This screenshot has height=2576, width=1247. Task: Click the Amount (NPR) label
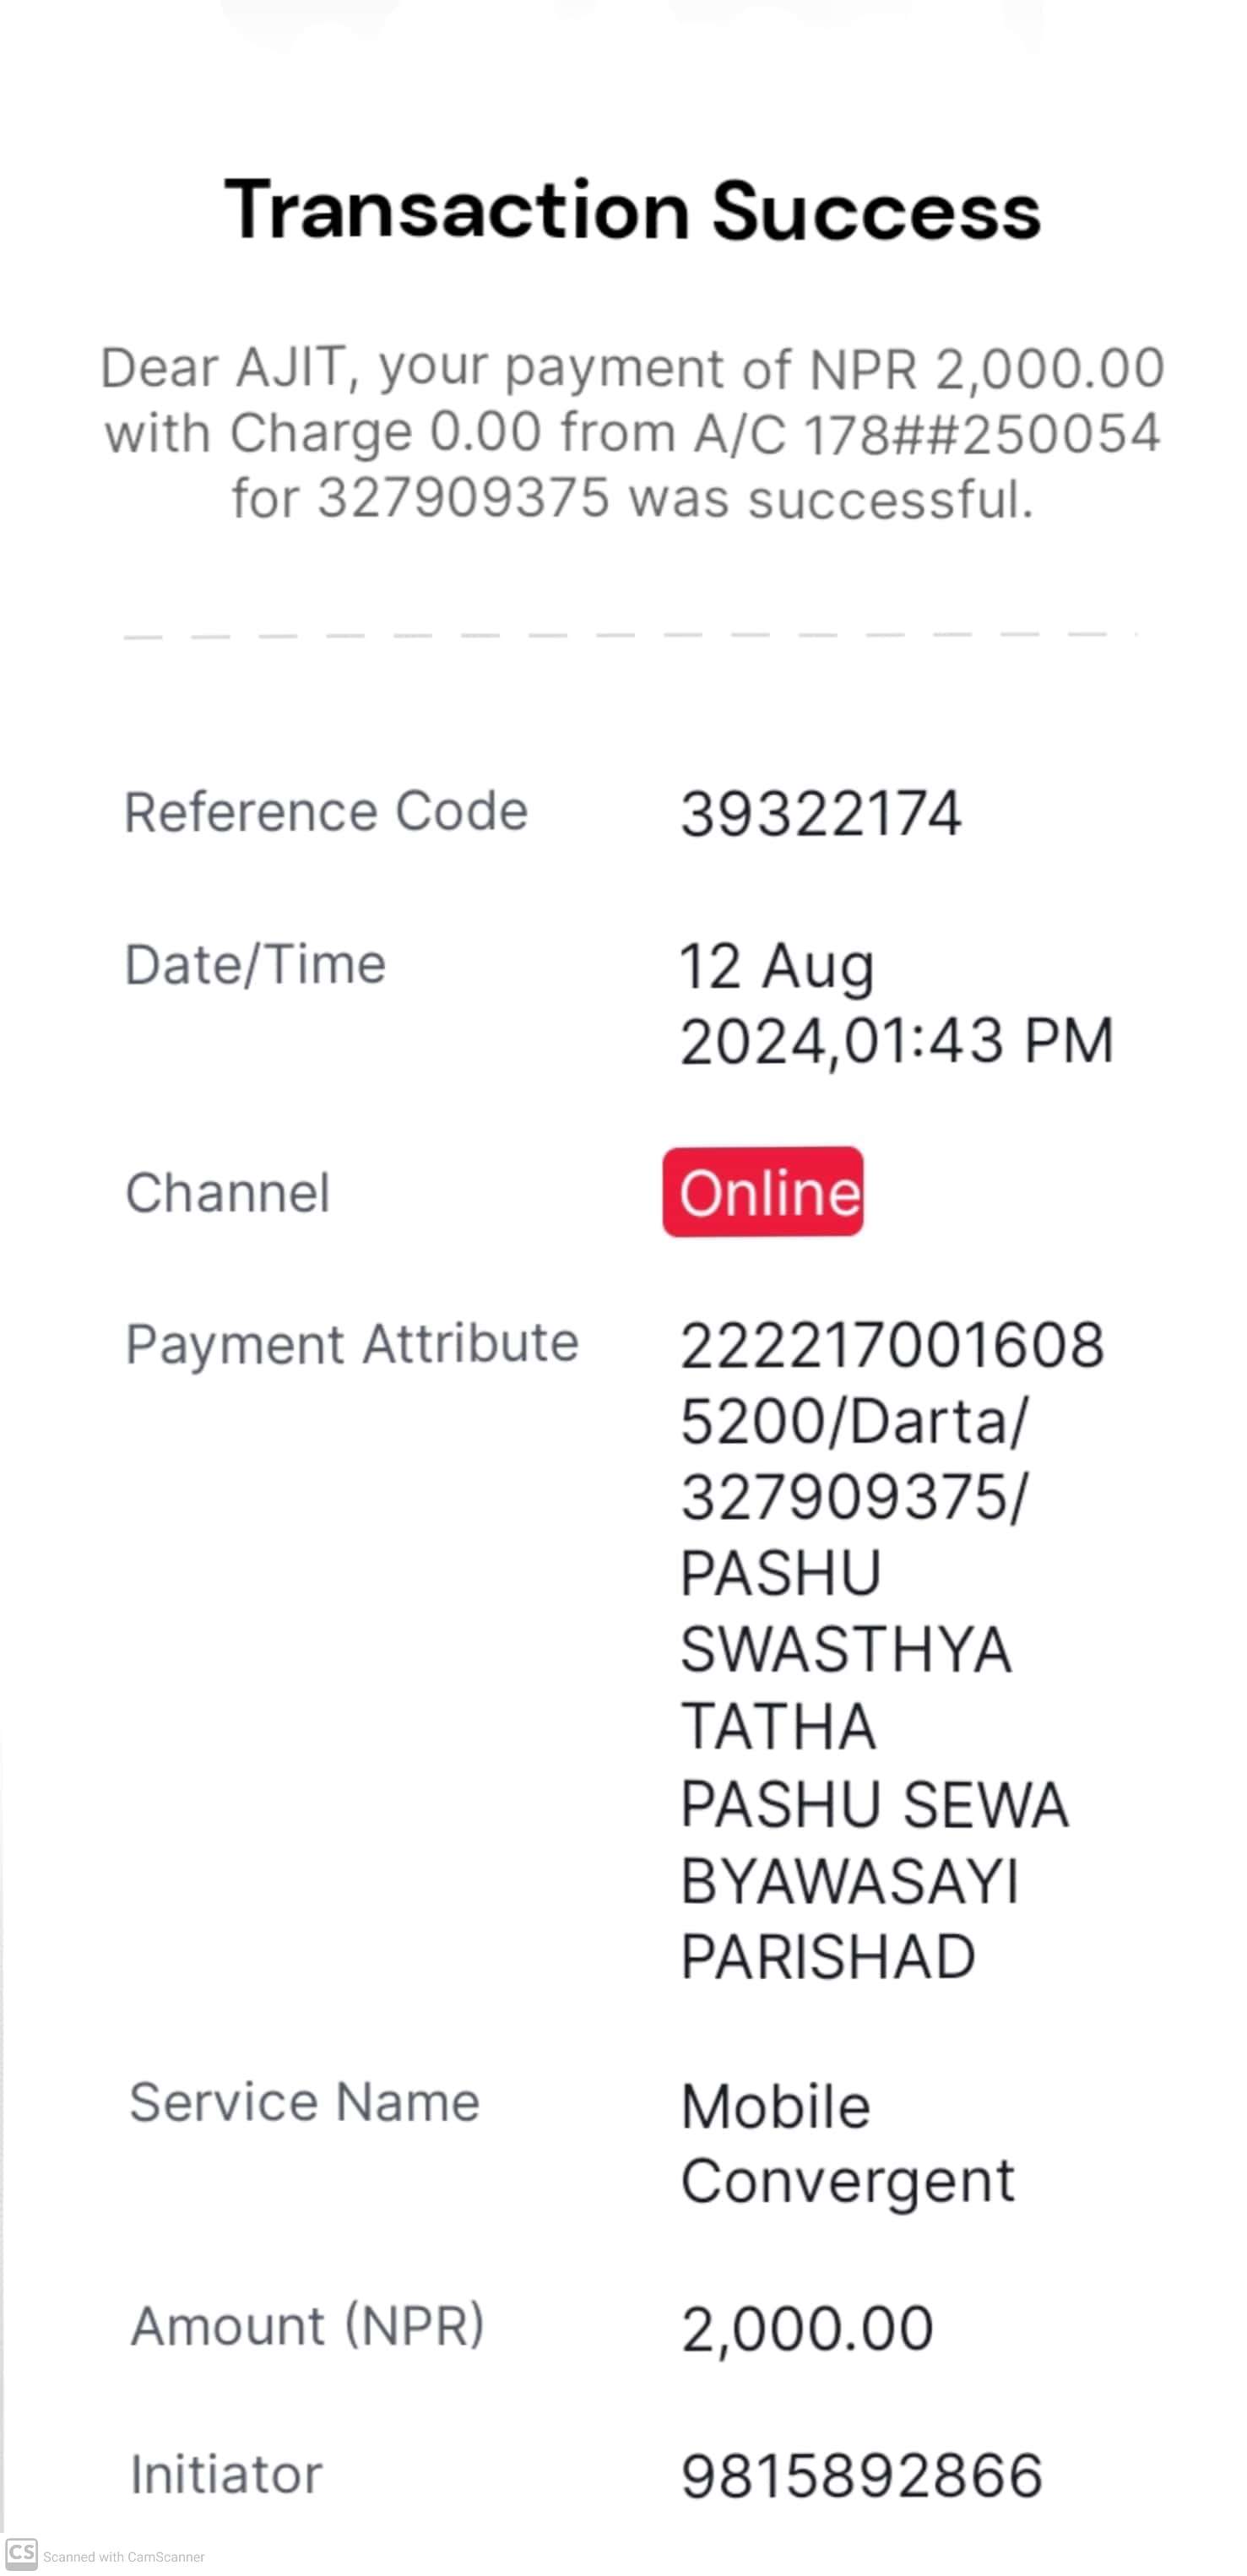coord(307,2325)
